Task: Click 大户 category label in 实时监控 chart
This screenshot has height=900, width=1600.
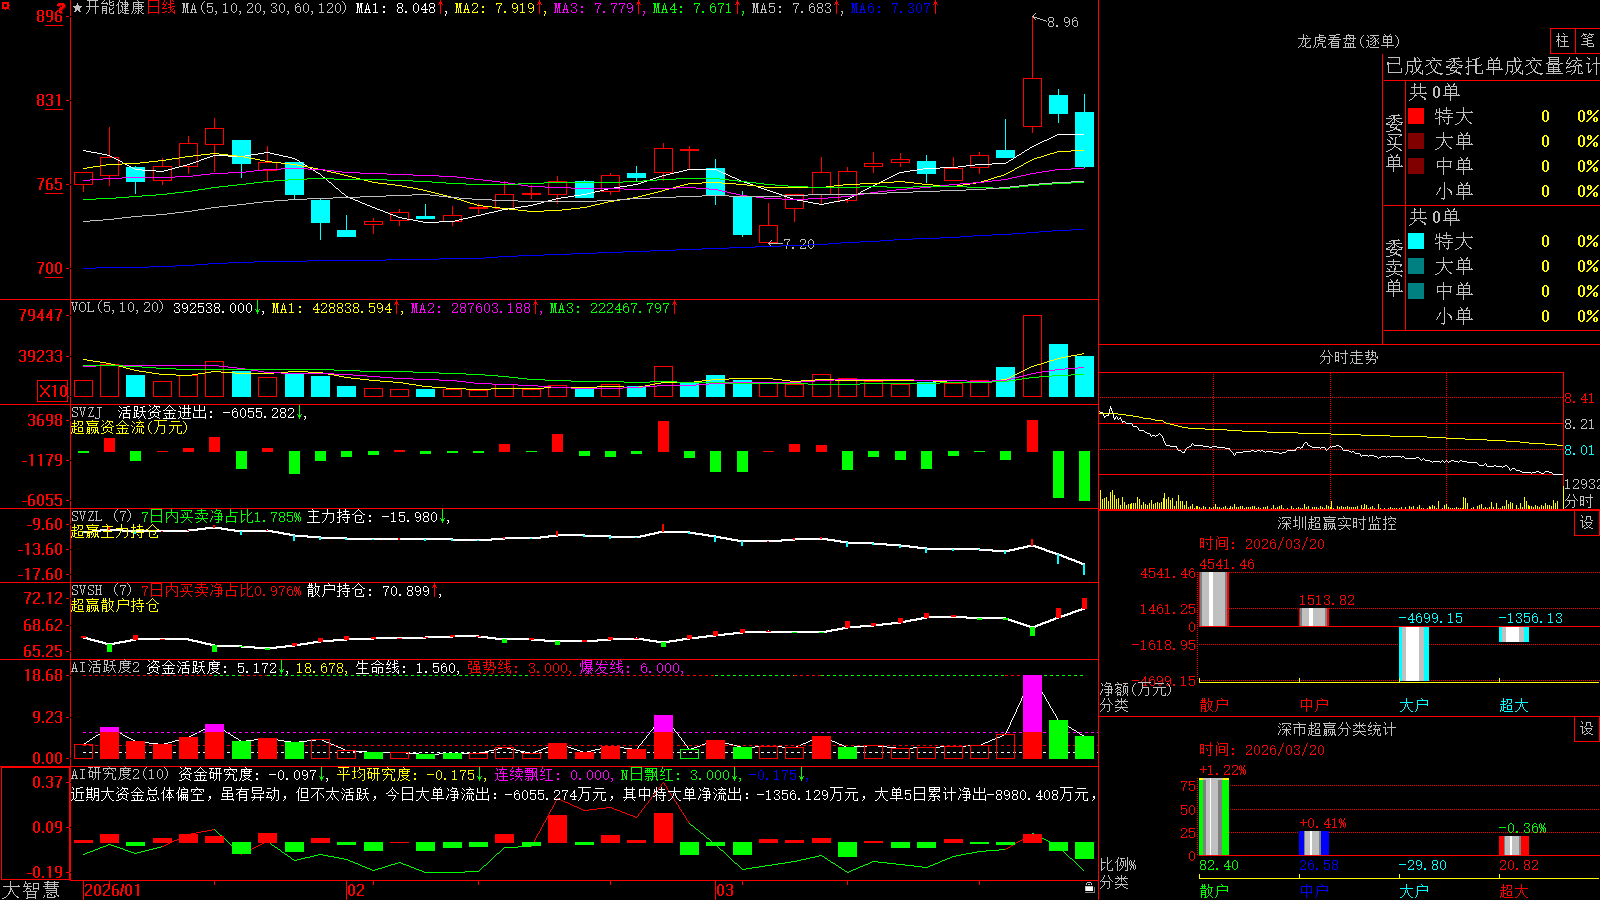Action: point(1414,705)
